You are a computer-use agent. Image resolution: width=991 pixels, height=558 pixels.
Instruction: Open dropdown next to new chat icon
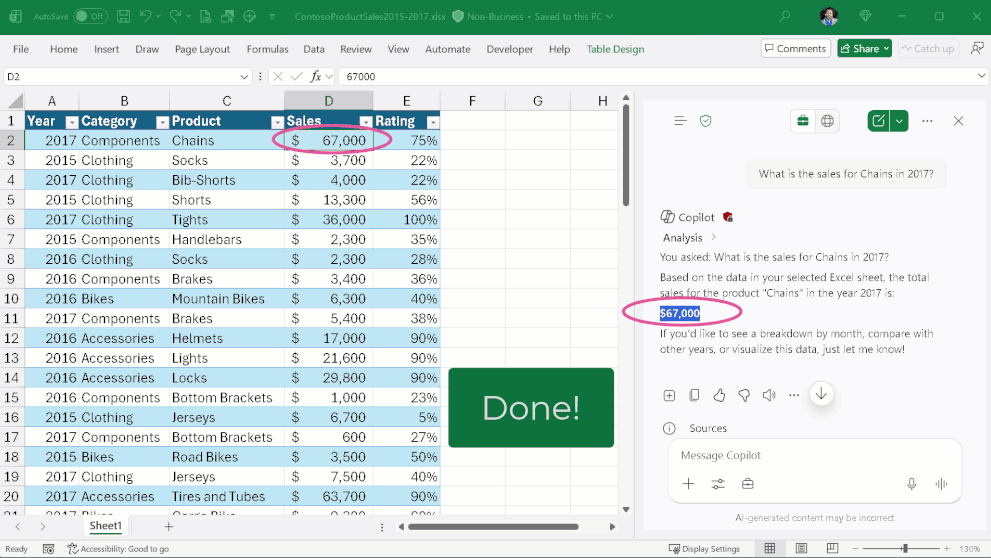(899, 121)
